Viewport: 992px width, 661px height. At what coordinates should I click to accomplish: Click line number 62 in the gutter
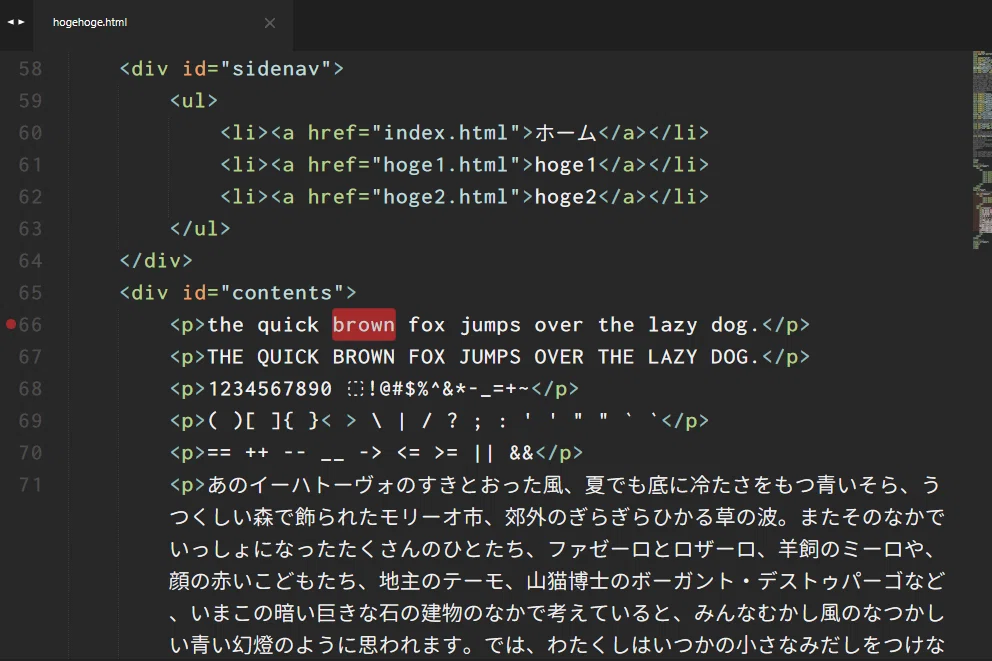point(30,197)
